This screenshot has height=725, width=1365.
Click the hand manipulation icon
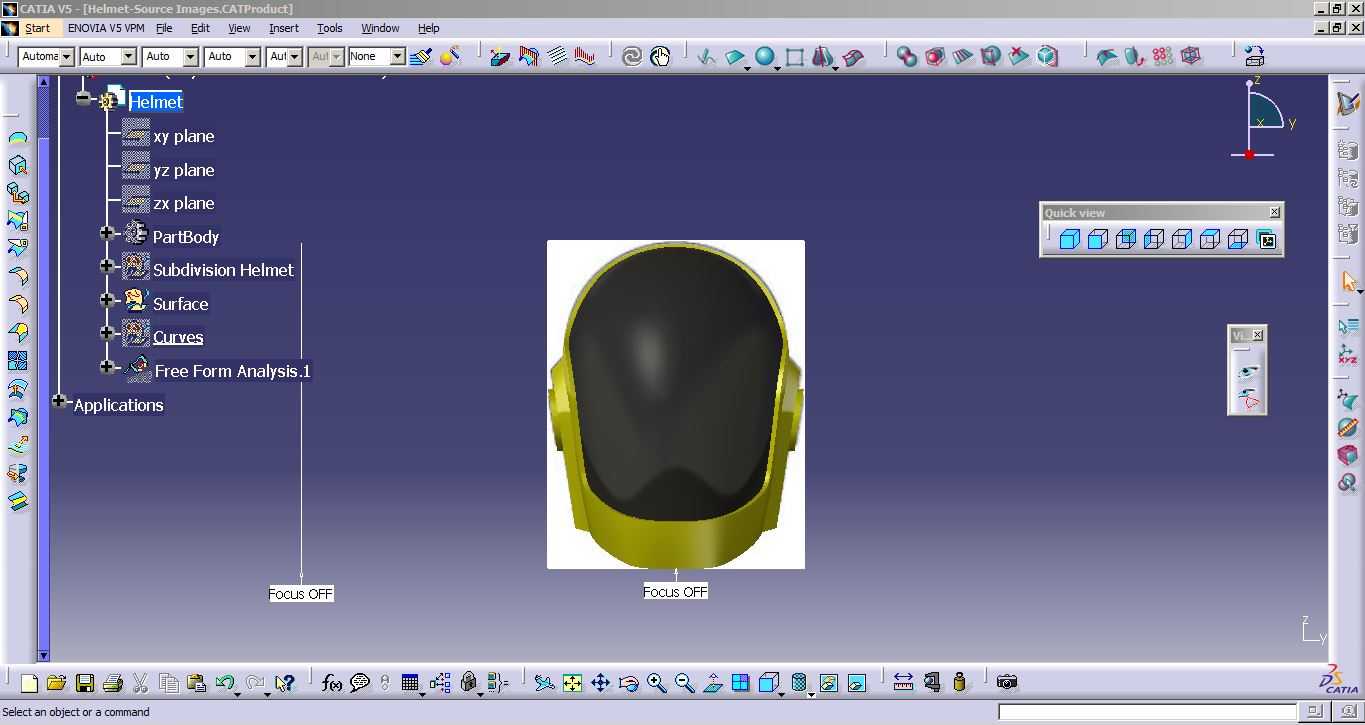pyautogui.click(x=660, y=57)
